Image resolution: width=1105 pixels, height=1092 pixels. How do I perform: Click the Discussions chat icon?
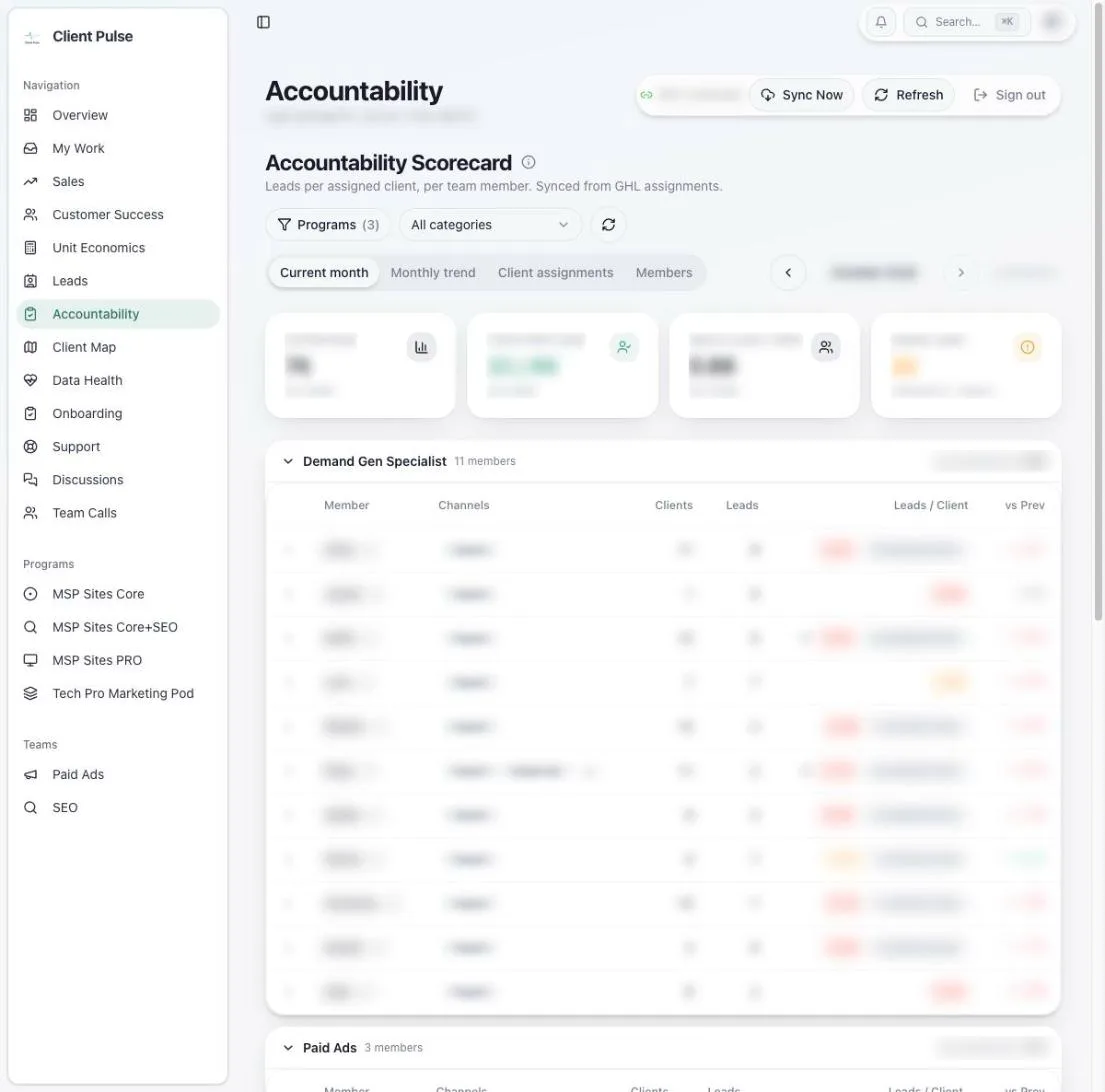click(30, 480)
